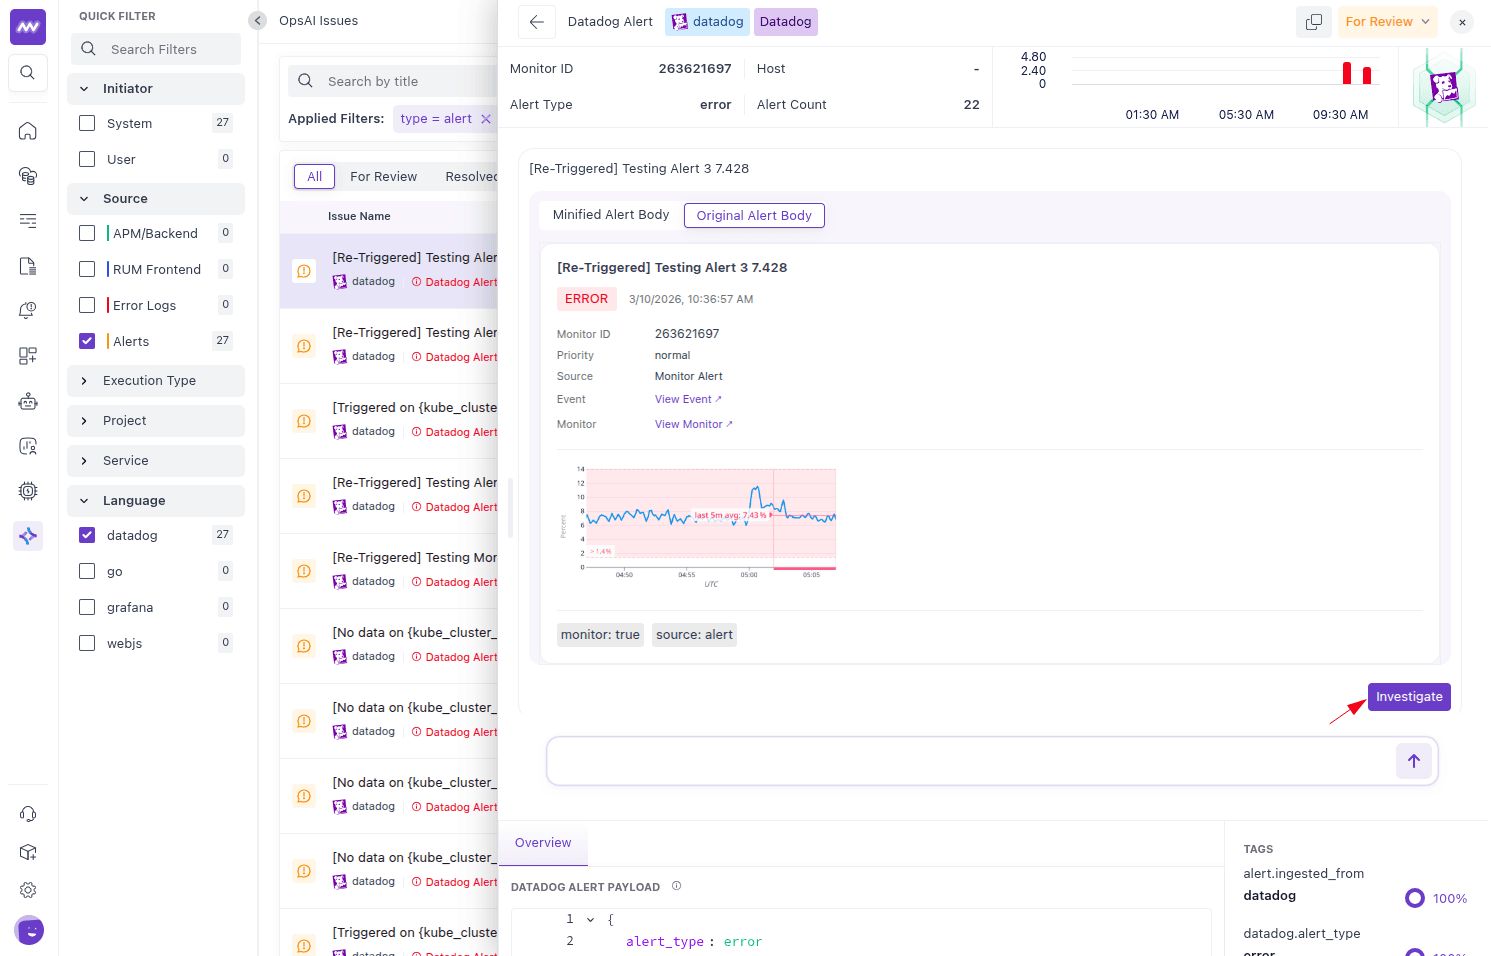1491x956 pixels.
Task: Go to the Home icon in the sidebar
Action: (27, 130)
